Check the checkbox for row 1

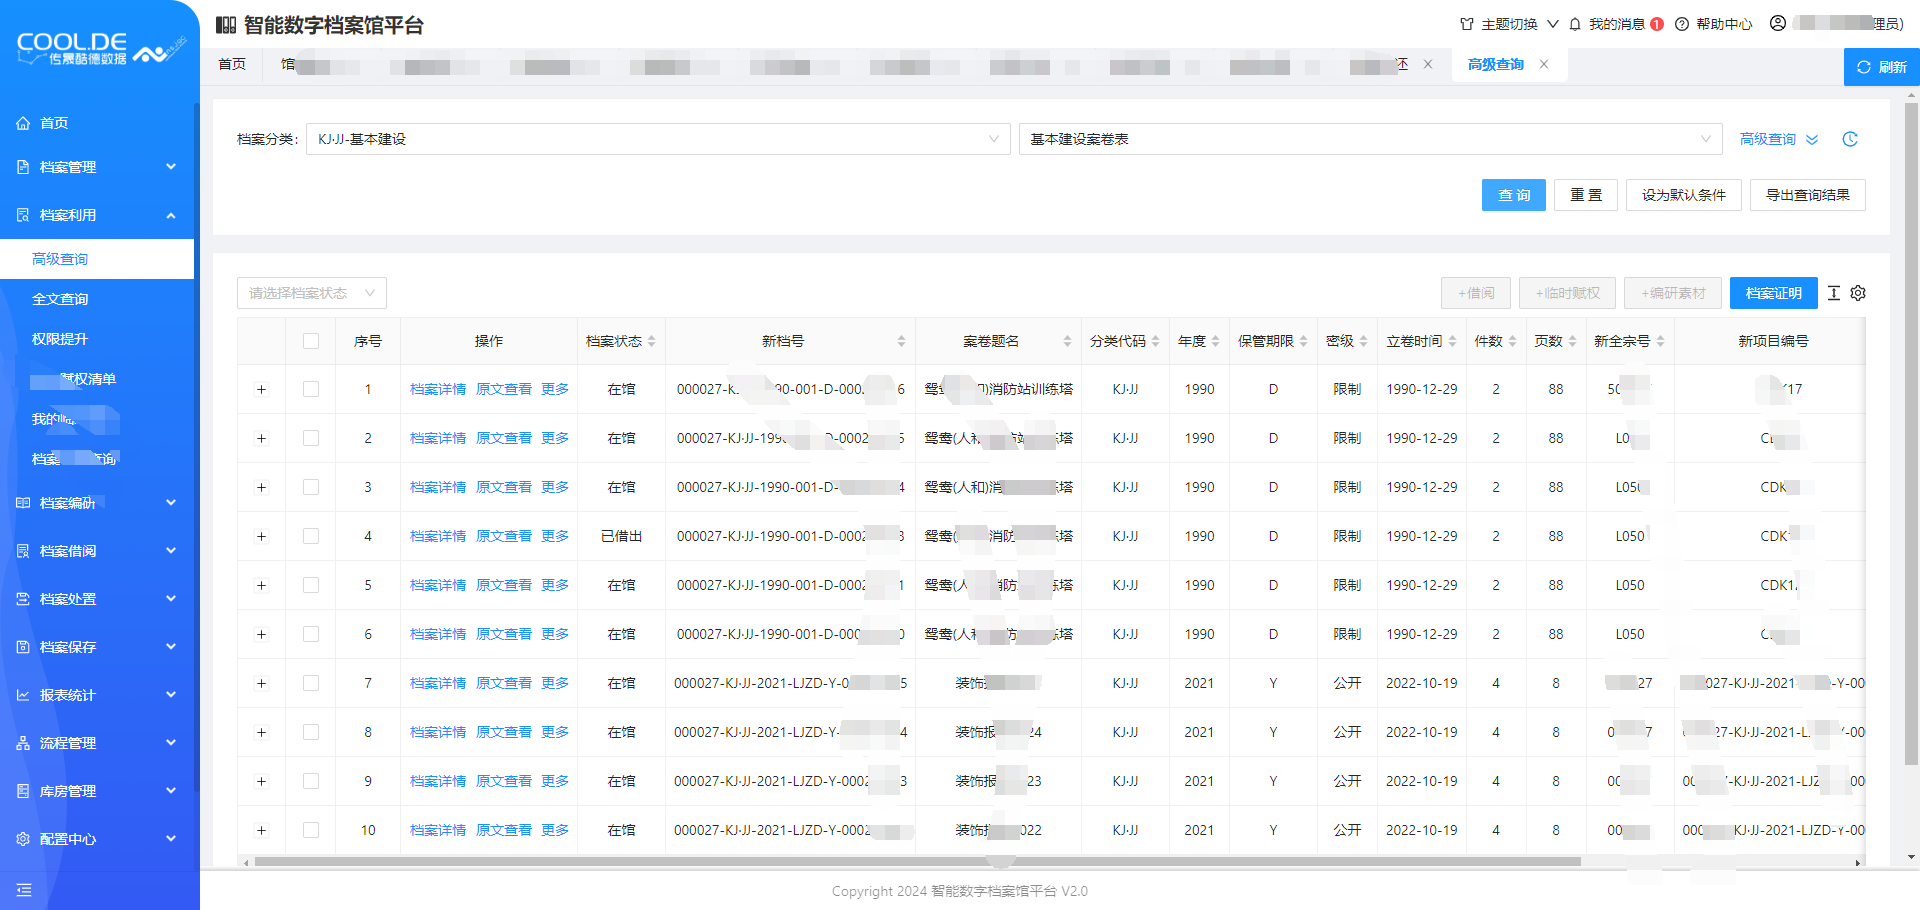tap(311, 389)
